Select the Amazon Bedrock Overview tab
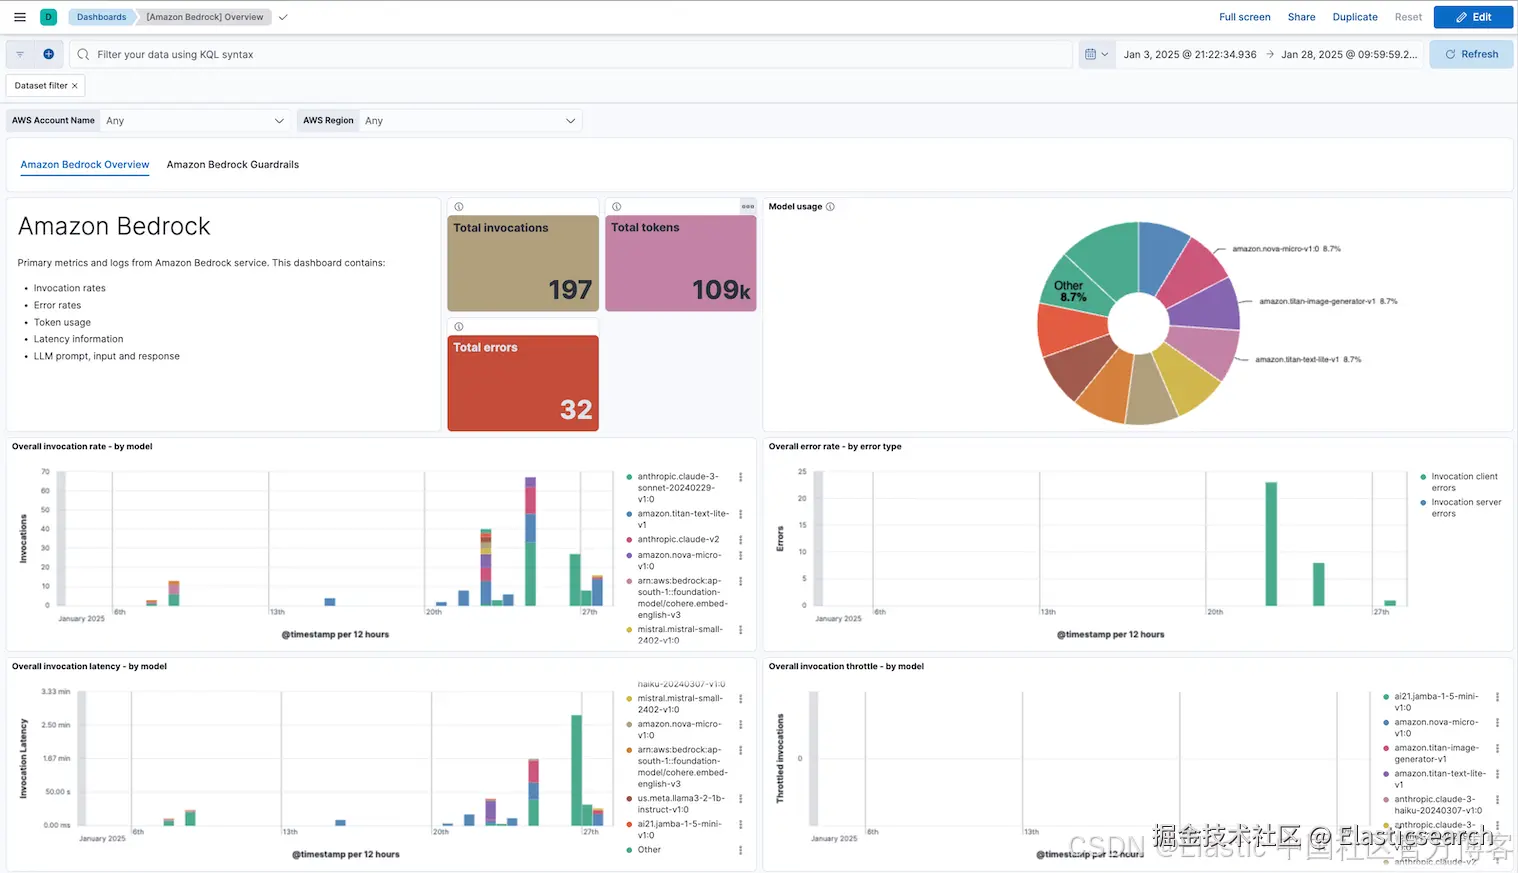Screen dimensions: 1518x873 click(85, 165)
